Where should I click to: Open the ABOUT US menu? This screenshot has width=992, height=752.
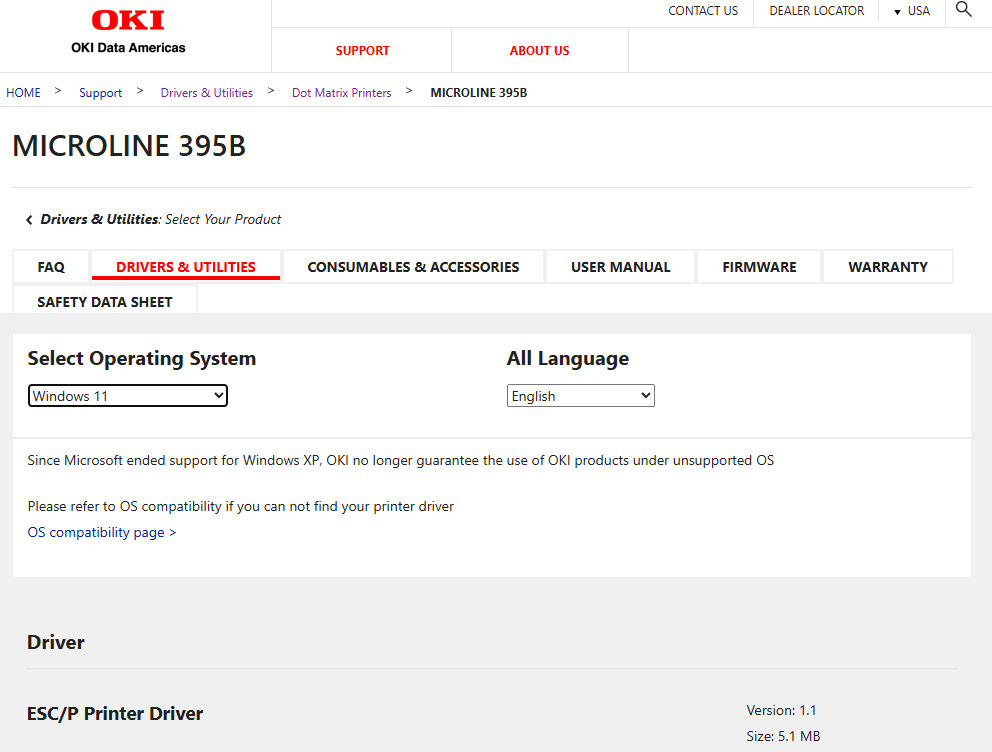[x=539, y=51]
